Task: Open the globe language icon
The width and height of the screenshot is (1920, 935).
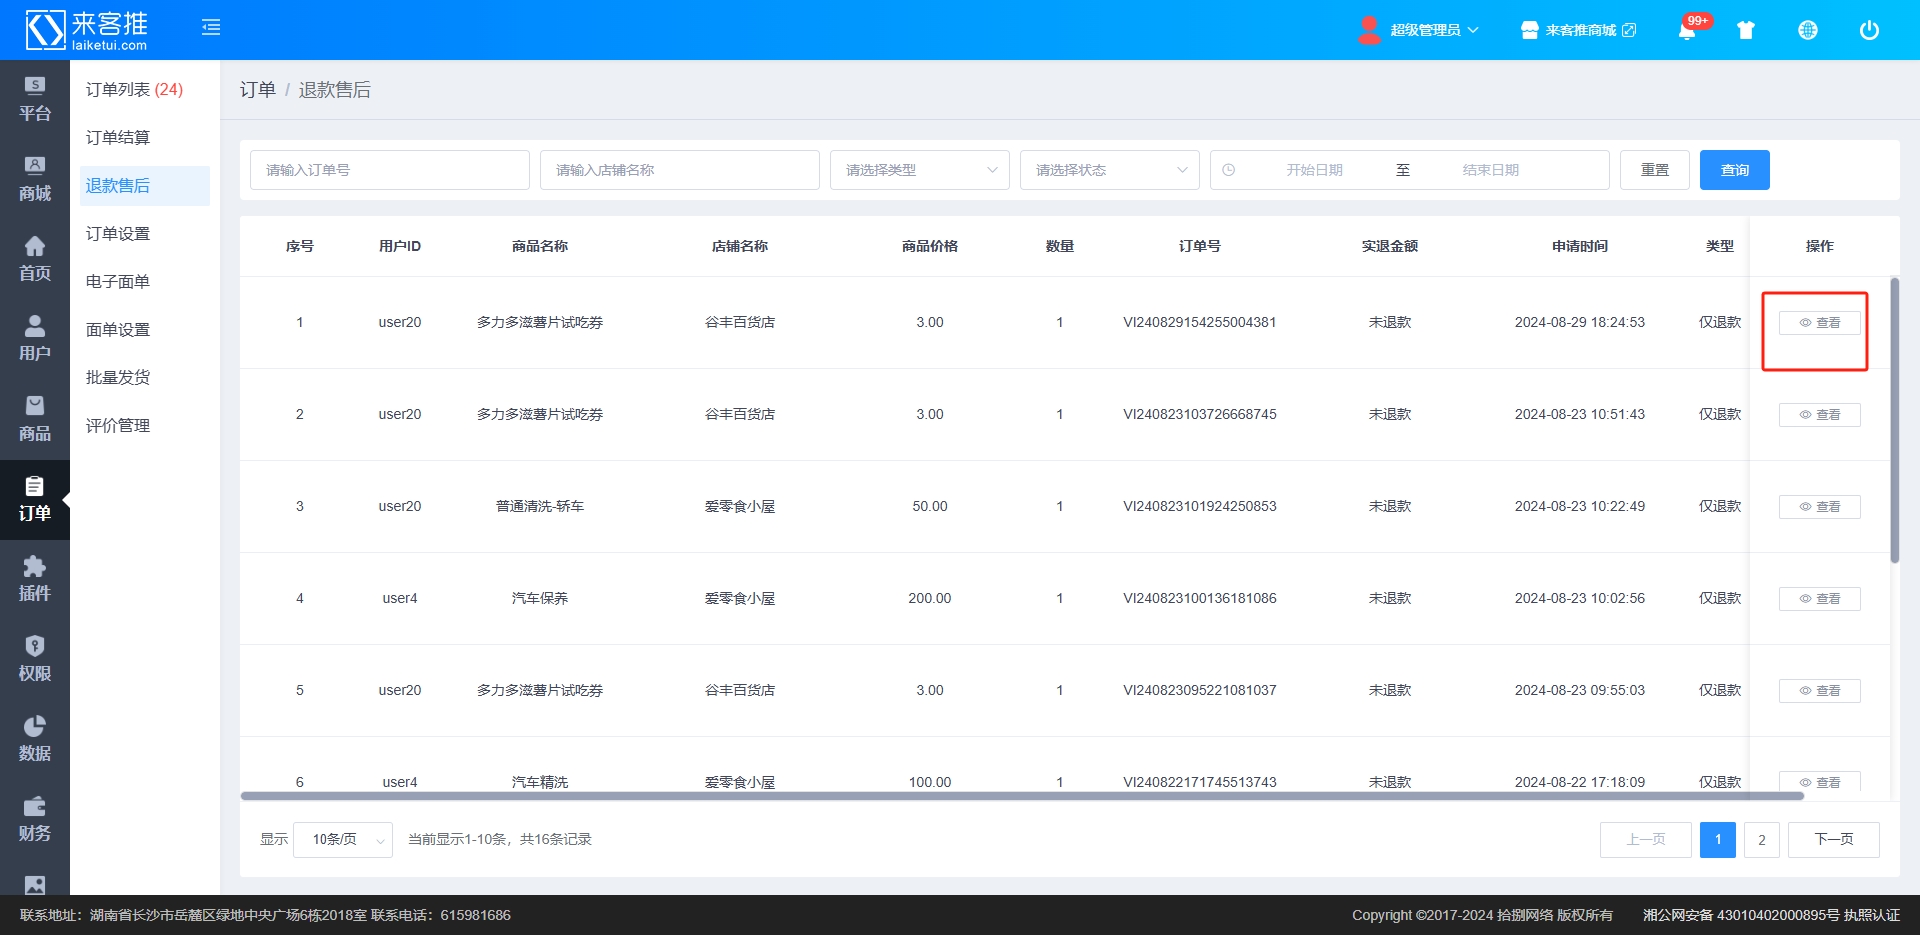Action: point(1808,30)
